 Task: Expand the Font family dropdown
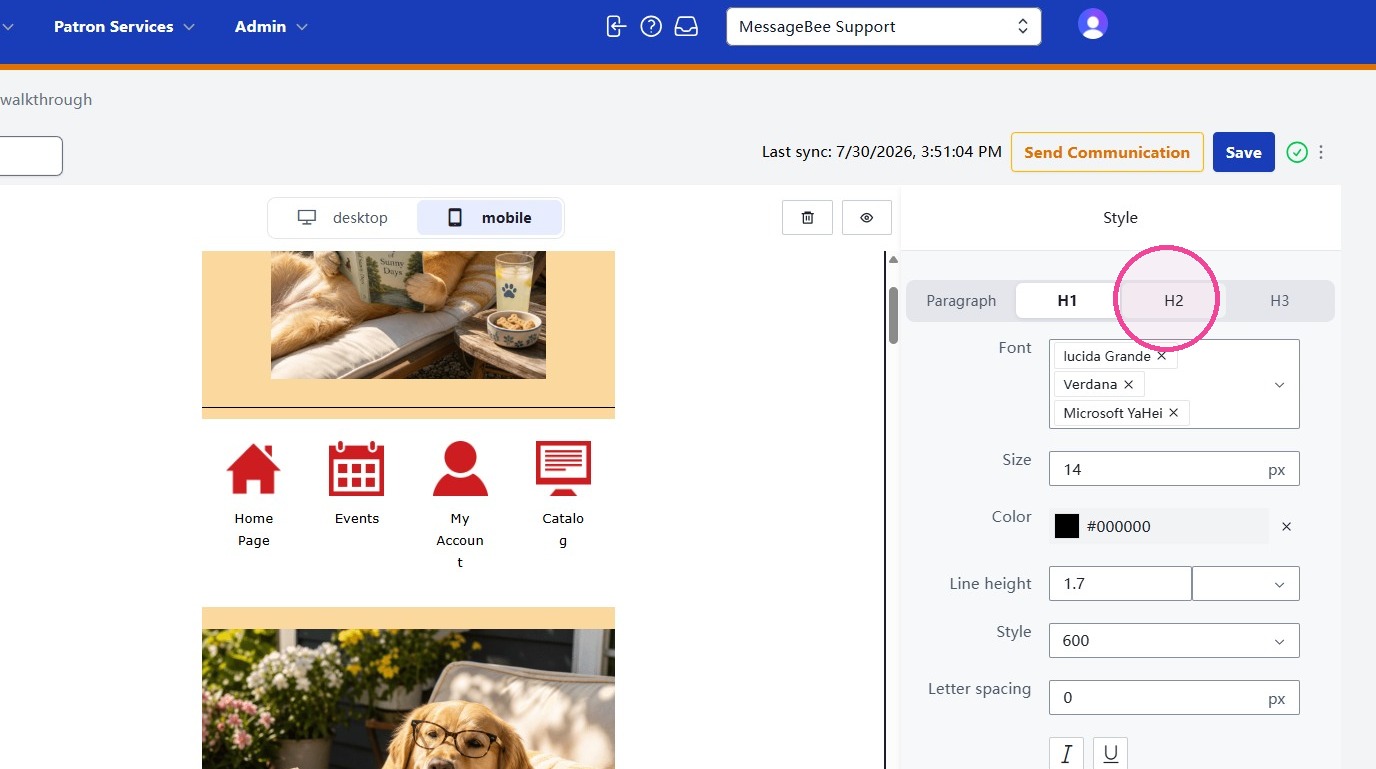pyautogui.click(x=1279, y=385)
